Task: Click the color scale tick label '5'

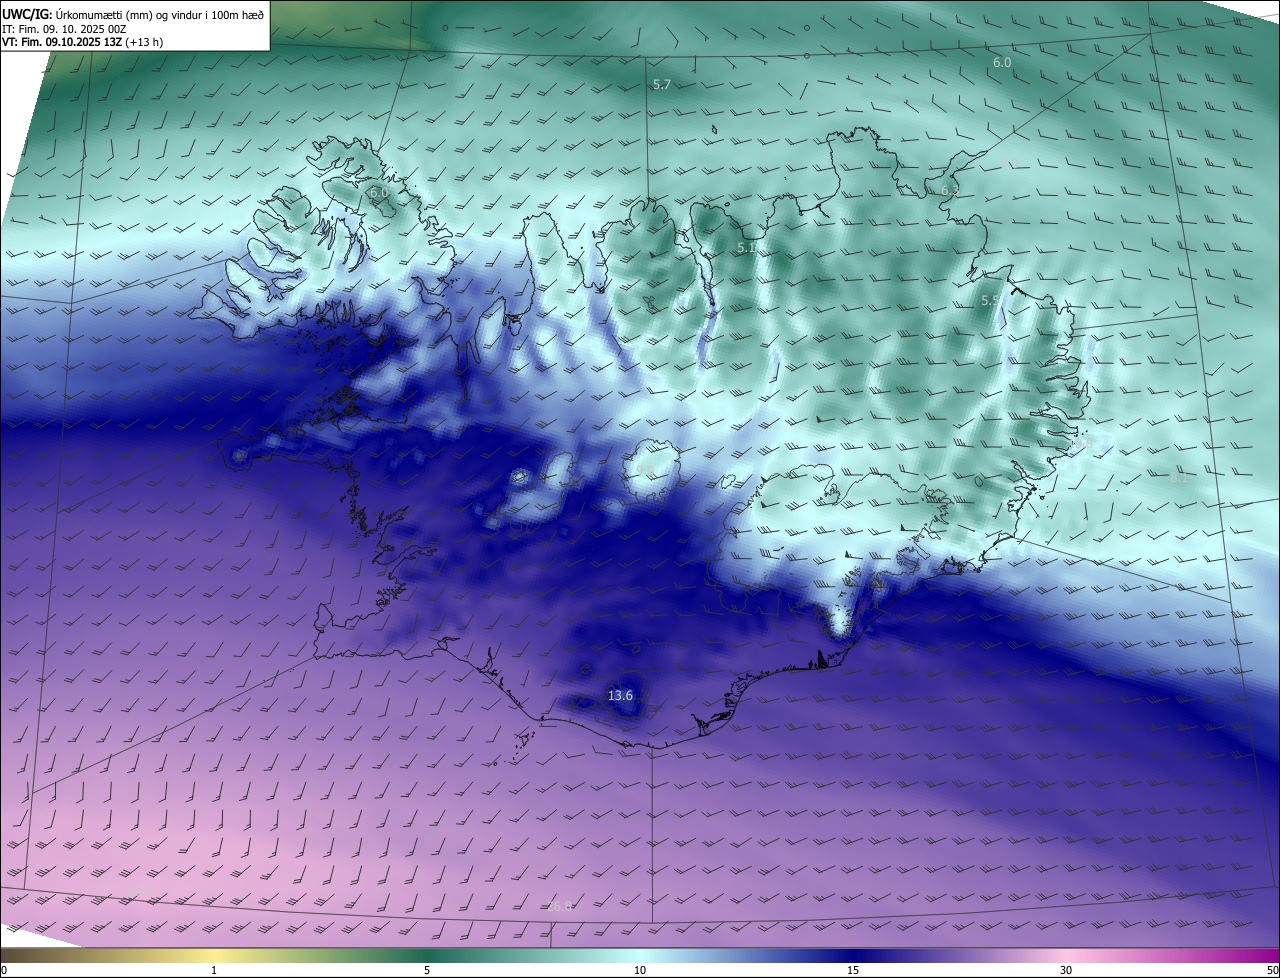Action: [x=427, y=970]
